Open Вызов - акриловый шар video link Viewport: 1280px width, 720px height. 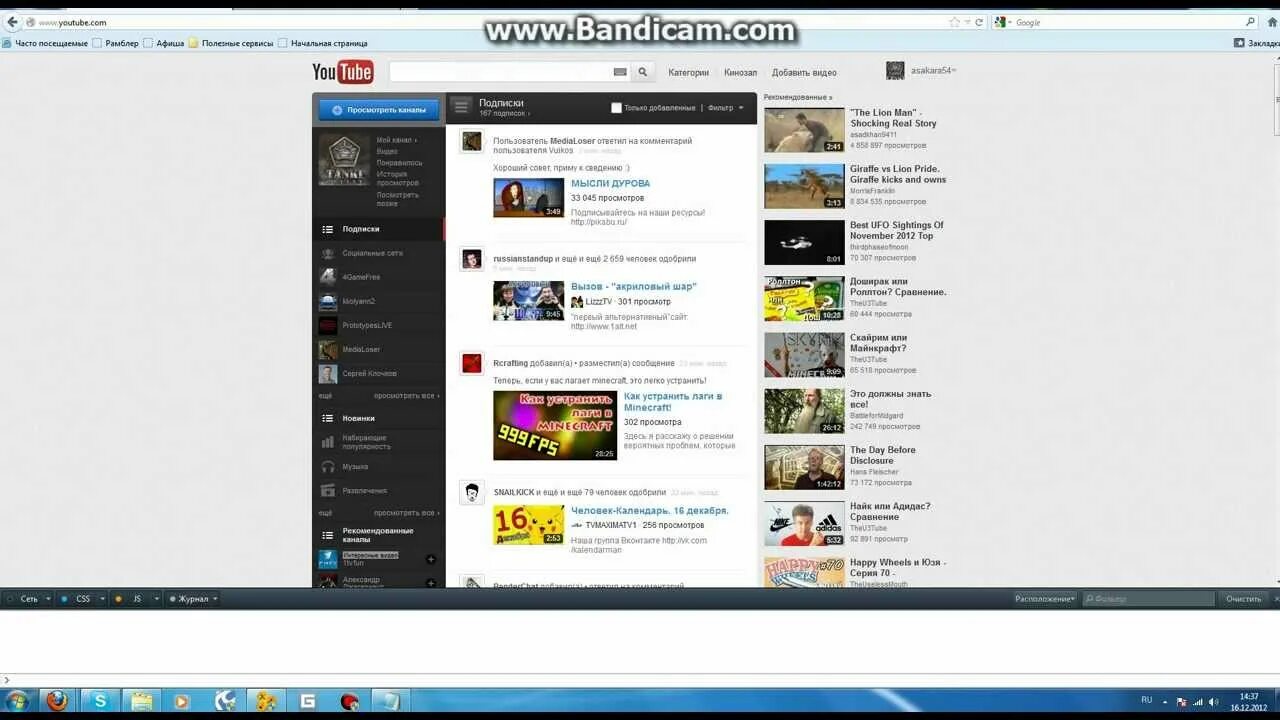pyautogui.click(x=634, y=287)
